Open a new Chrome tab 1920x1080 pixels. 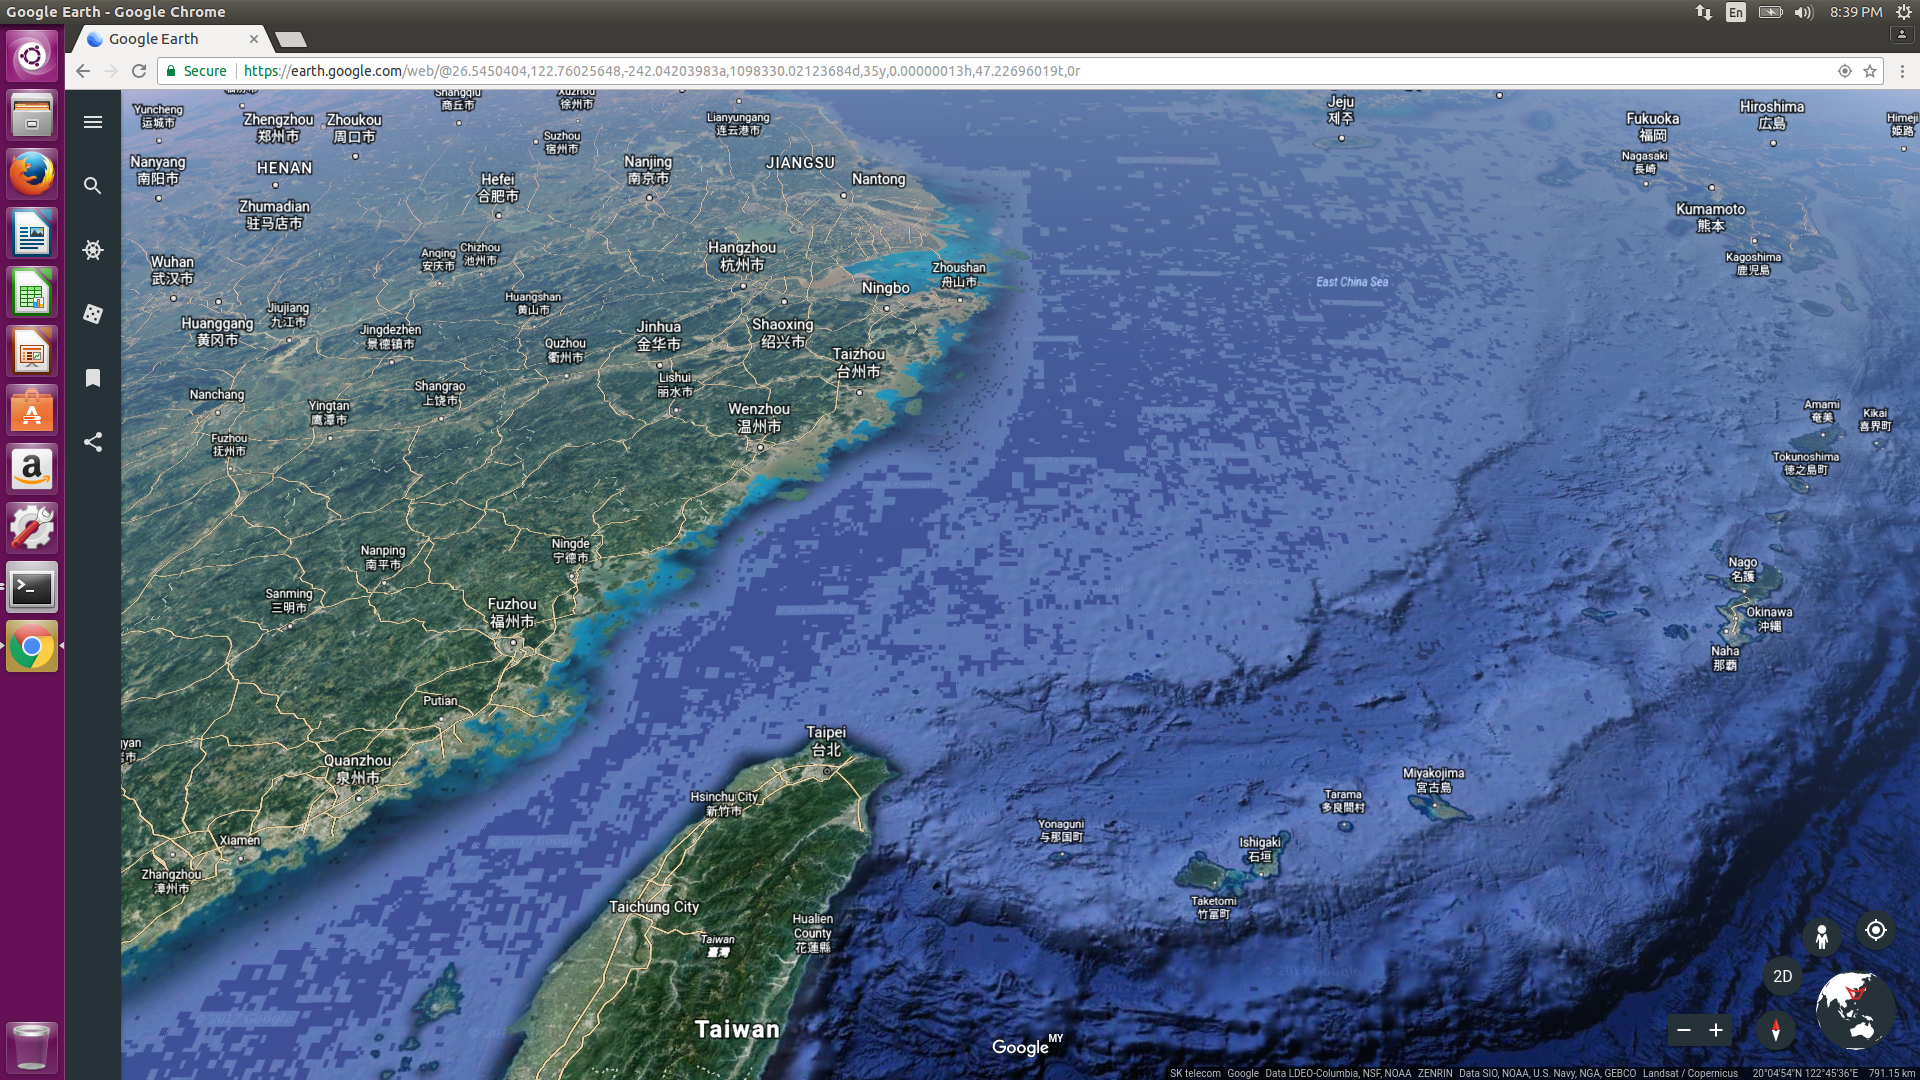click(291, 39)
